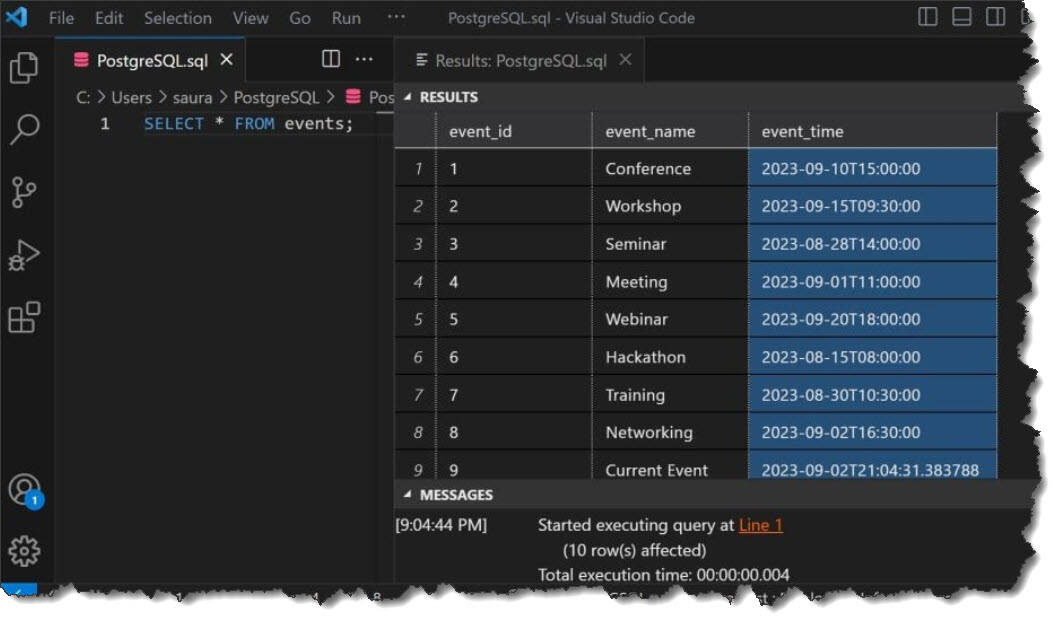Select row number 4 header
This screenshot has width=1063, height=627.
416,281
